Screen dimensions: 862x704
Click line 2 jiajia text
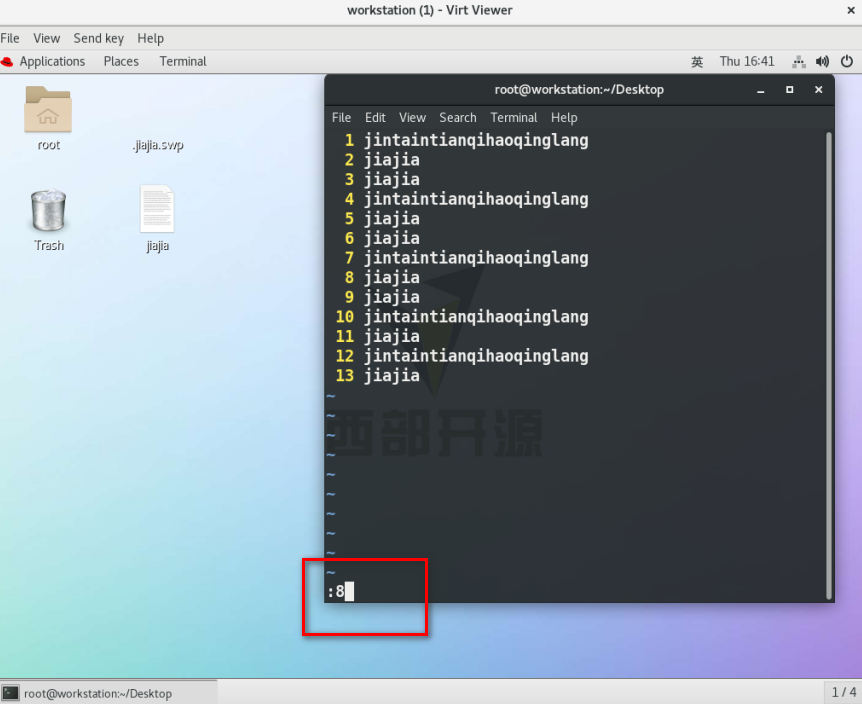[x=391, y=160]
